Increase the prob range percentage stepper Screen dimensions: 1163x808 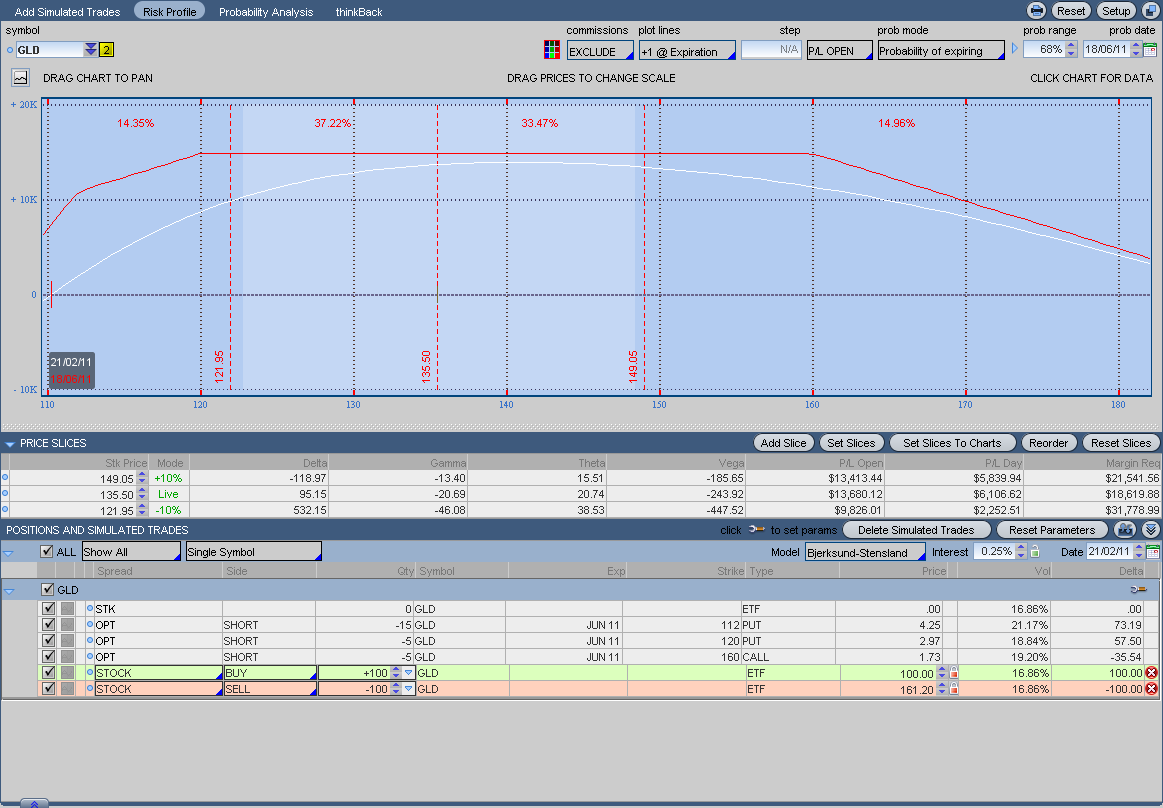(1071, 46)
